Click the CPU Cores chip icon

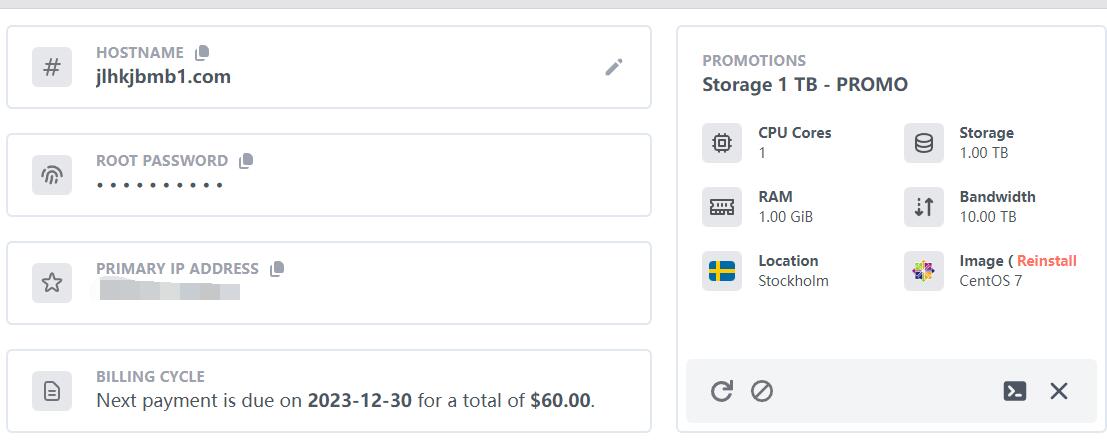pyautogui.click(x=722, y=143)
